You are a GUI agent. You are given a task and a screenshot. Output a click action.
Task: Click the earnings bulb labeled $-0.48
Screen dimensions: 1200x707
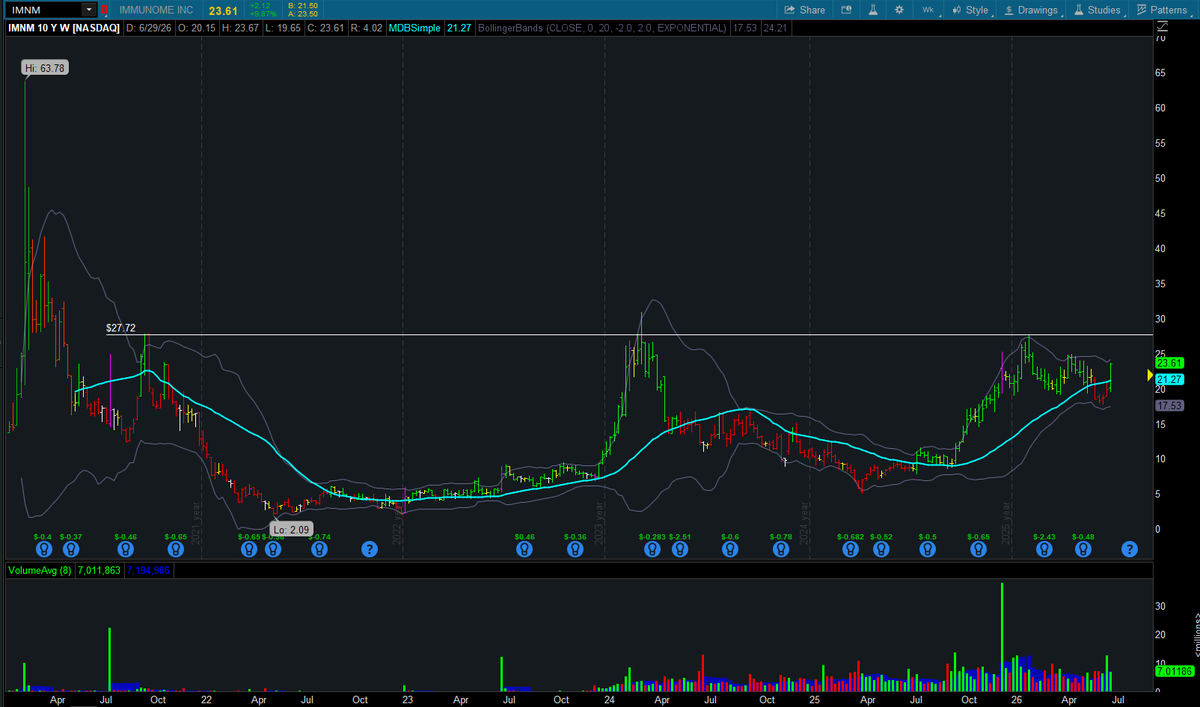point(1082,548)
